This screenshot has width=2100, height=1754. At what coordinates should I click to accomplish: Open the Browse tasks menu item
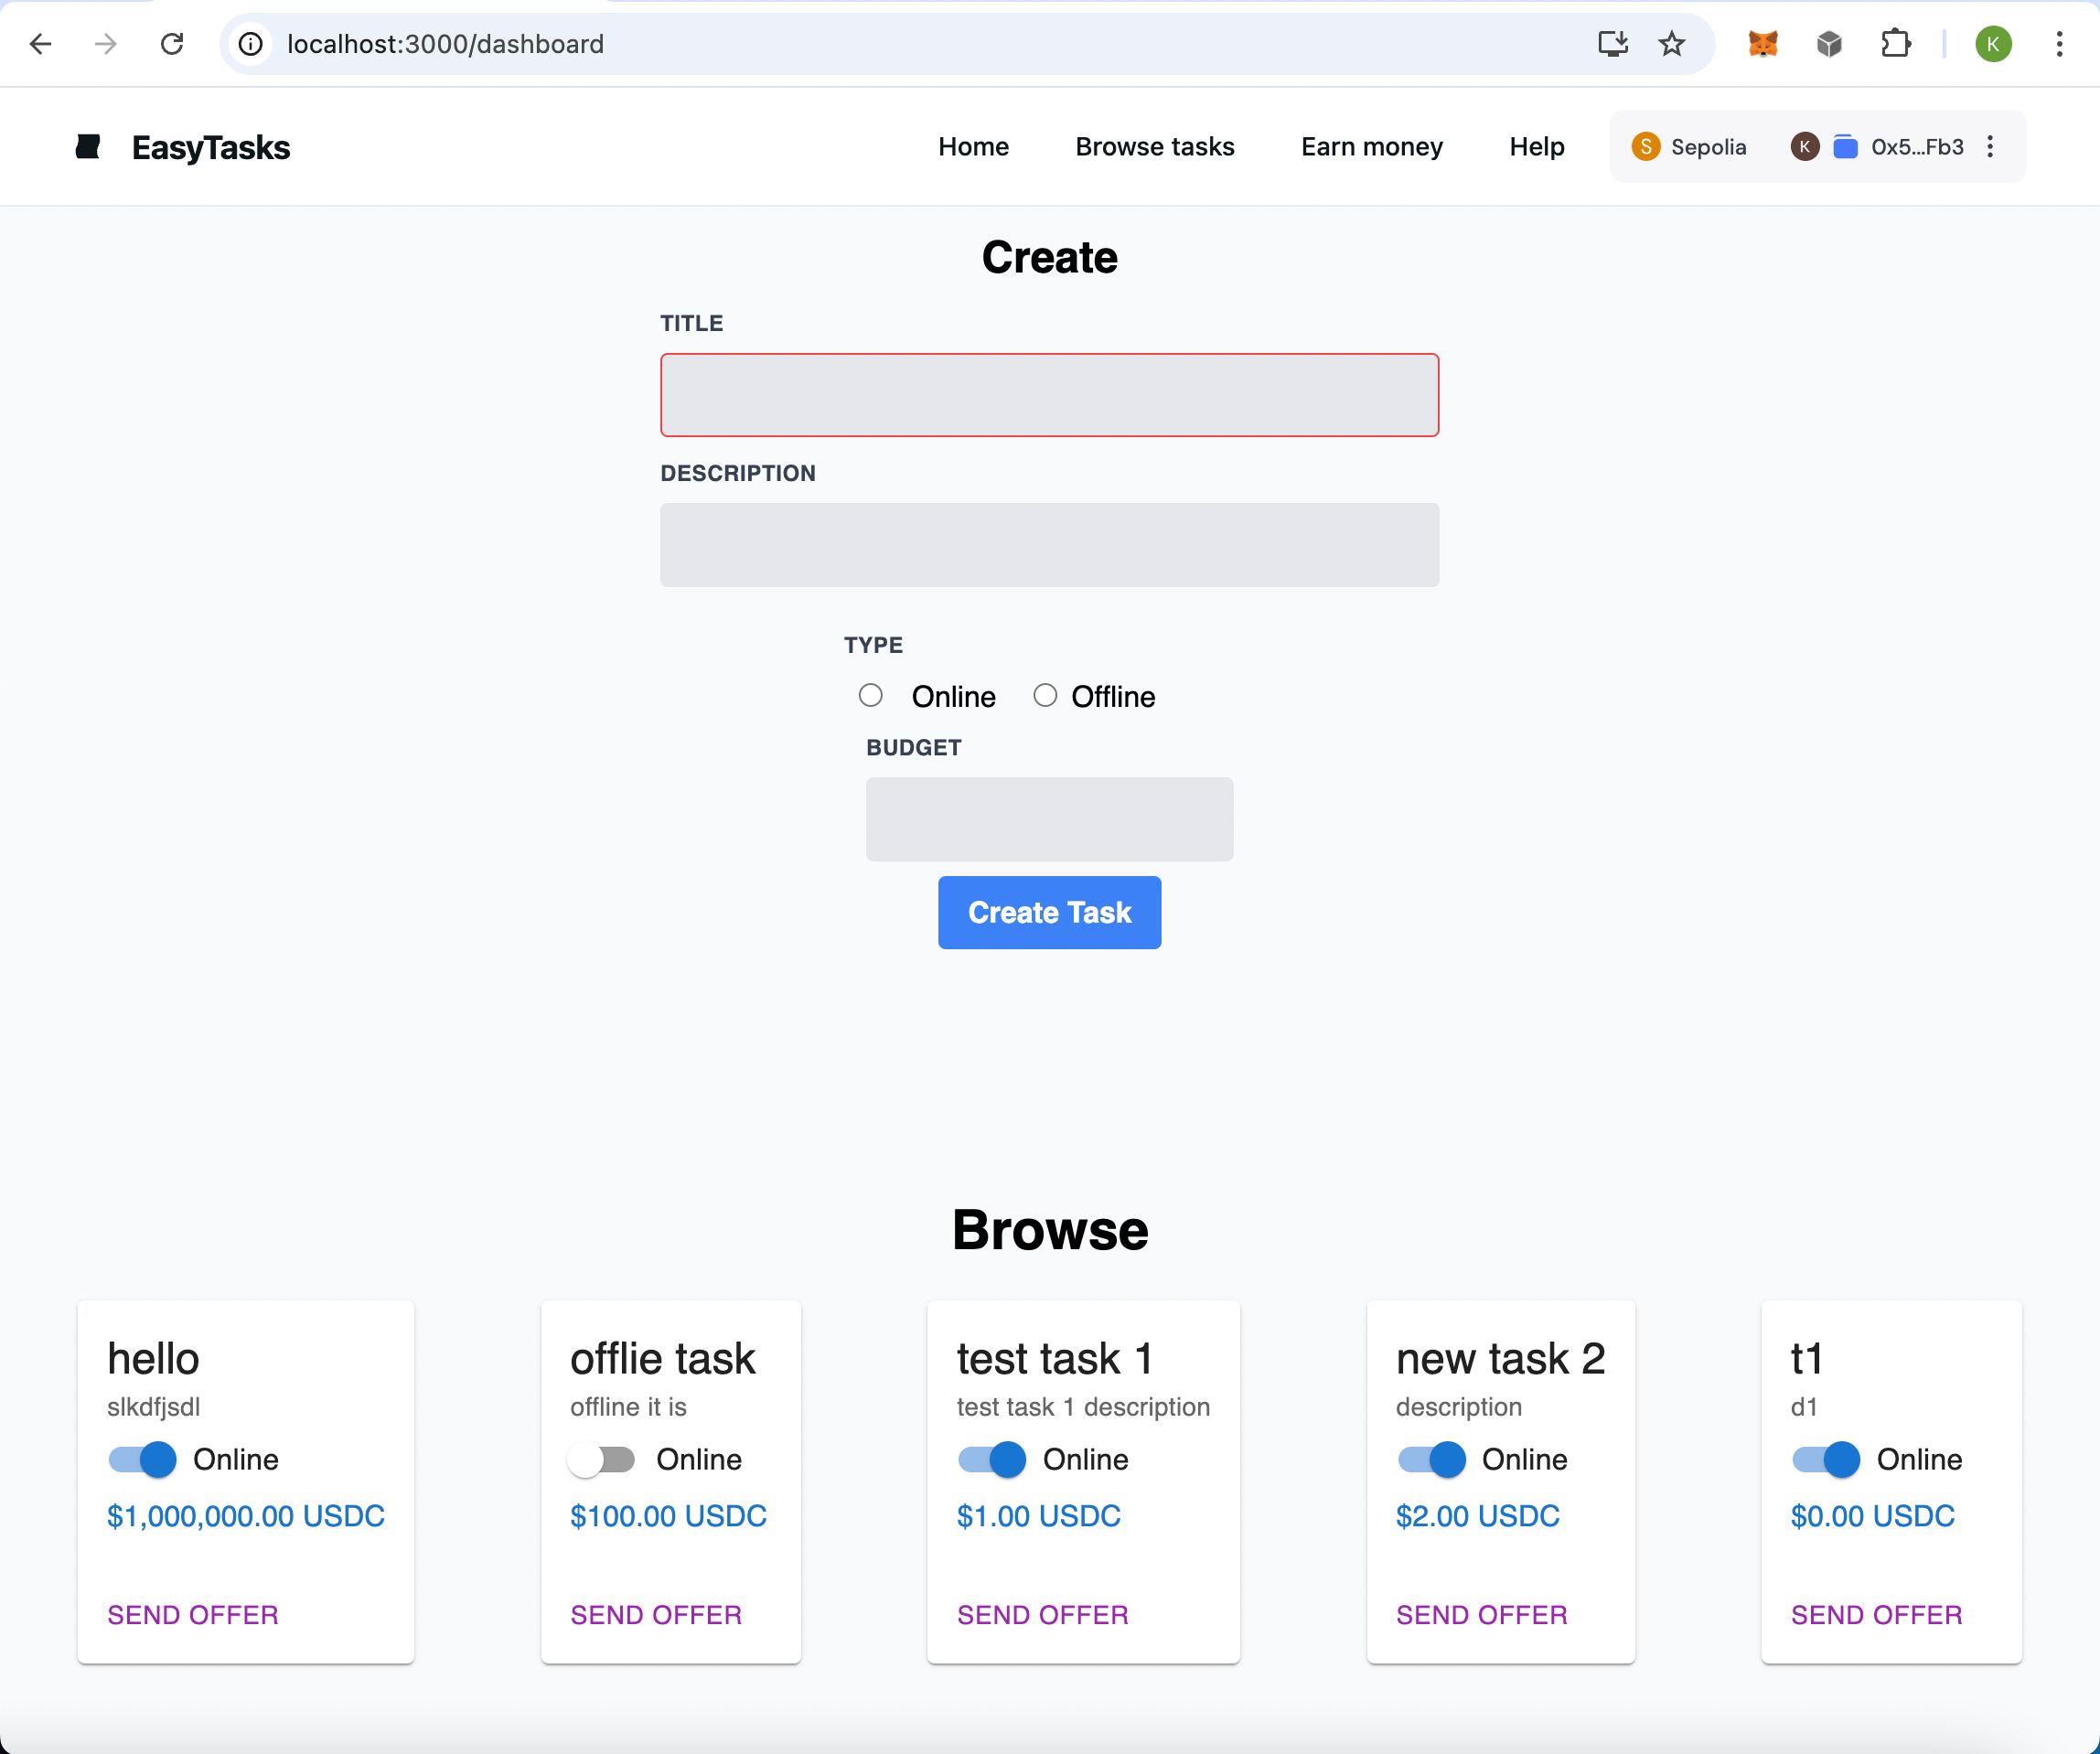[1154, 144]
